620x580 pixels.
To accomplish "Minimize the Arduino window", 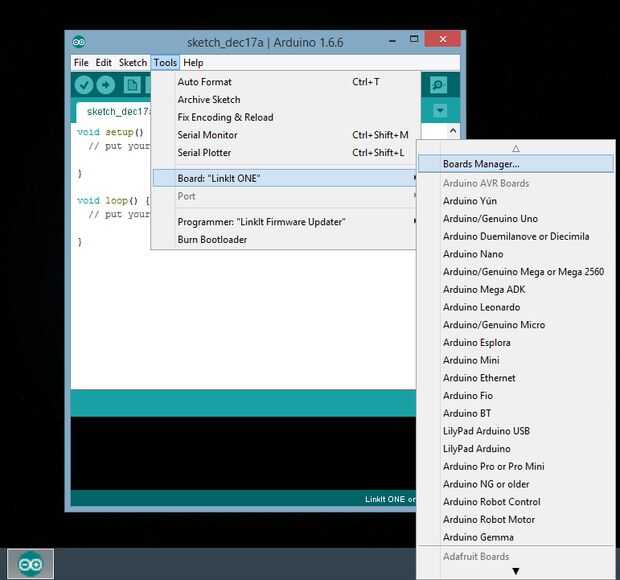I will click(392, 41).
